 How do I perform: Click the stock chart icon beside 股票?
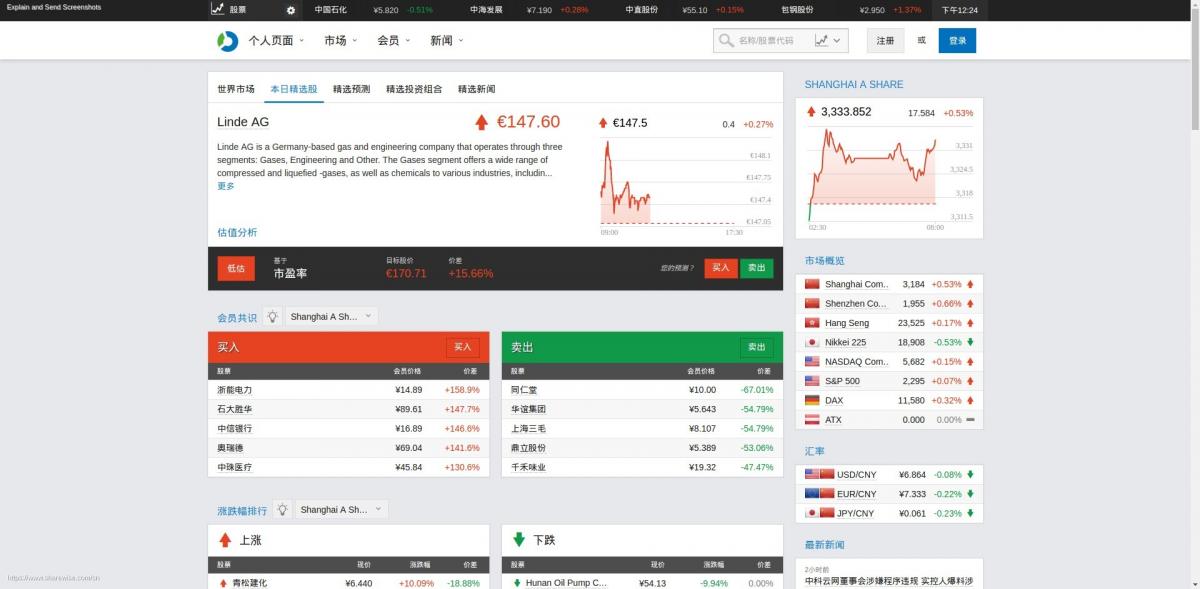tap(217, 9)
